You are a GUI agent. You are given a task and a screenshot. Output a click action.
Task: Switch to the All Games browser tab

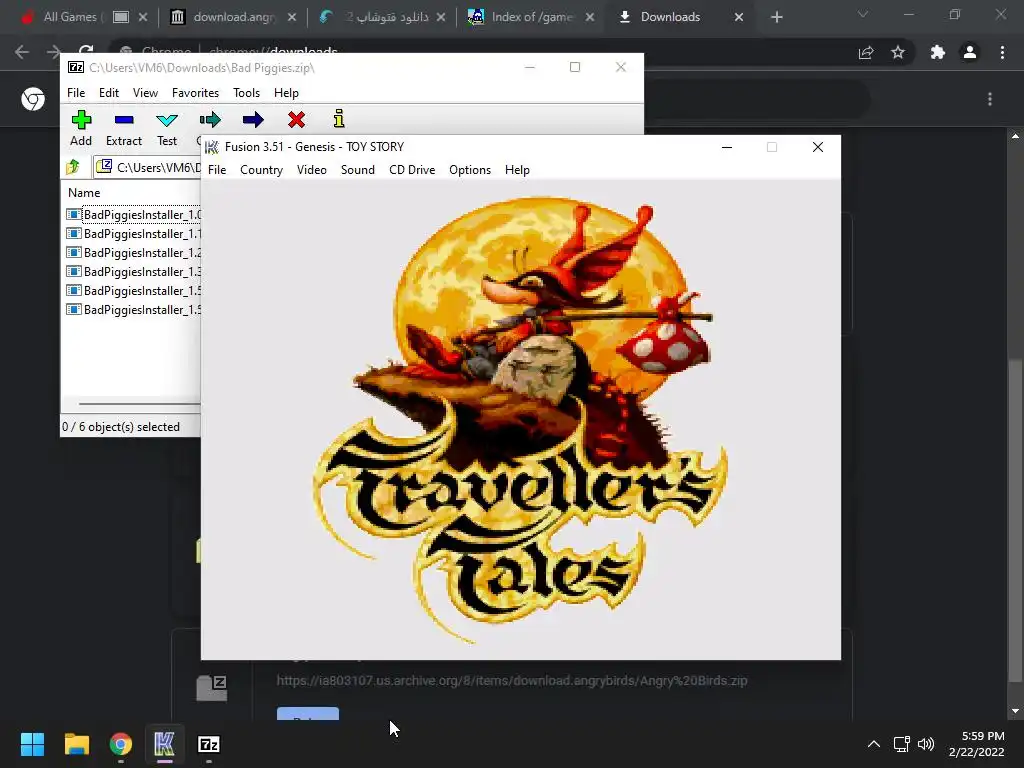84,17
